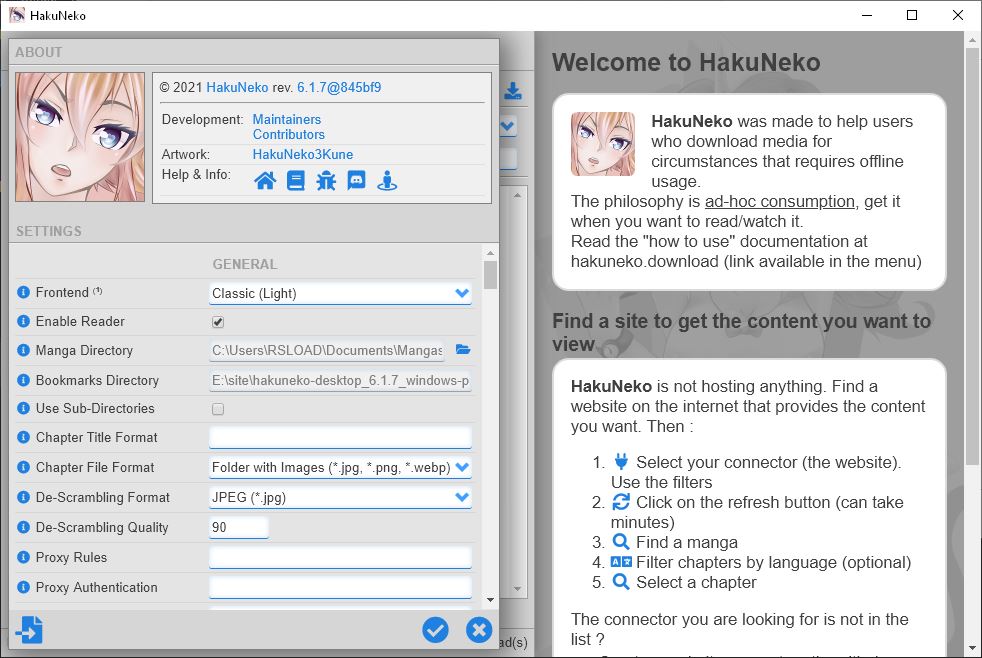Click the welcome page vertical scrollbar thumb
Image resolution: width=982 pixels, height=658 pixels.
click(x=972, y=256)
